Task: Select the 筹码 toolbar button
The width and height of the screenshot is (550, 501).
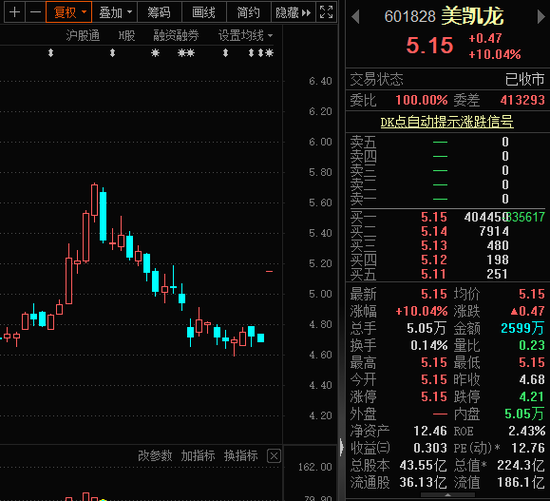Action: [x=159, y=13]
